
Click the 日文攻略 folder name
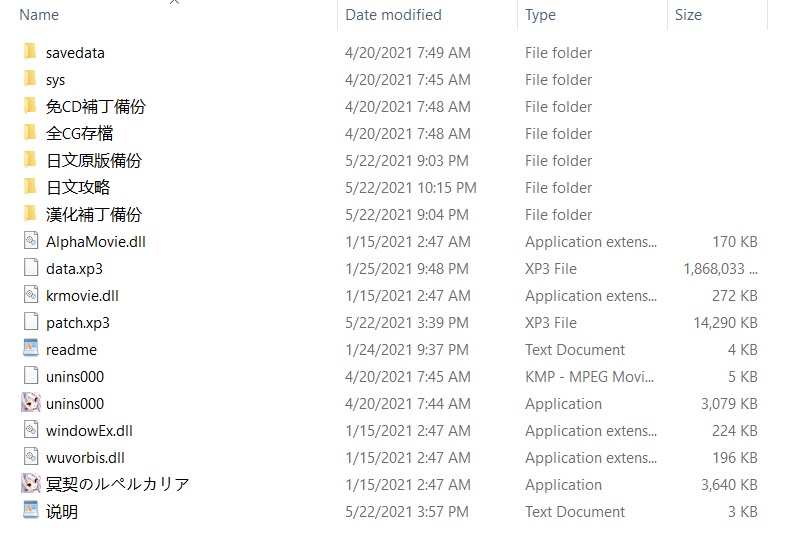[78, 187]
